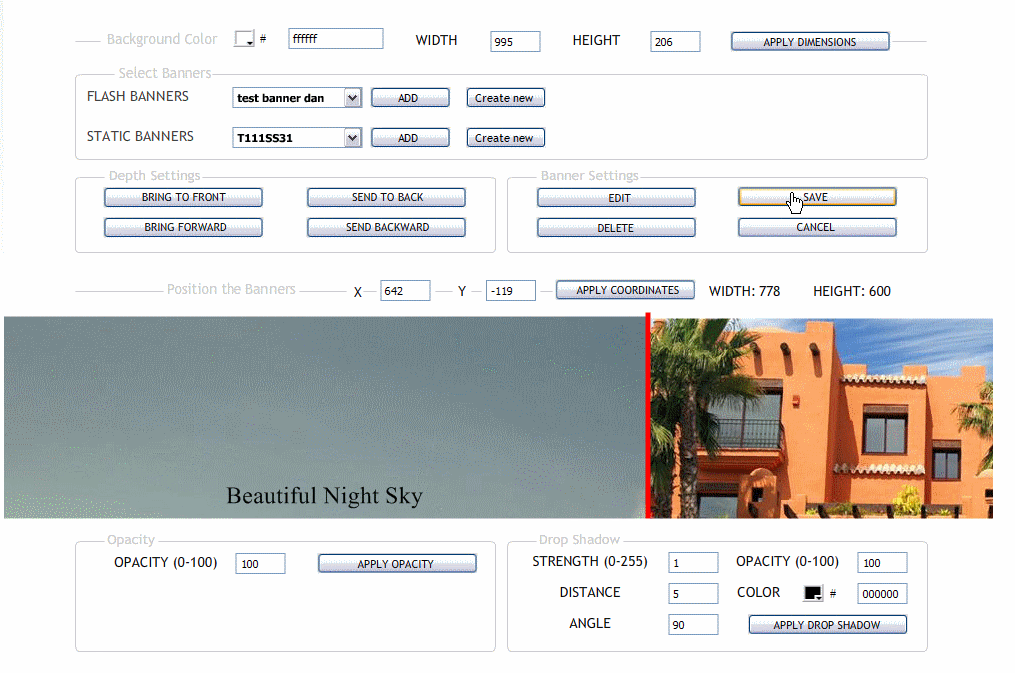
Task: Click SEND TO BACK button
Action: coord(386,197)
